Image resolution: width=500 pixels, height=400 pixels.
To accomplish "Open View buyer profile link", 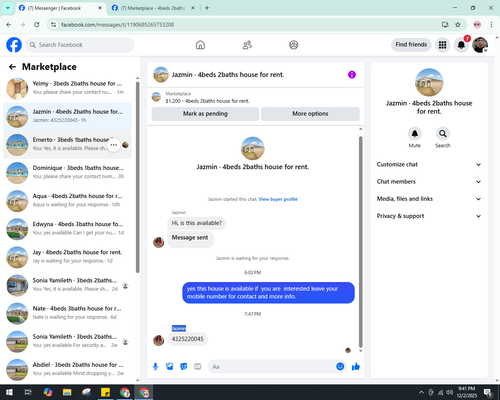I will coord(278,199).
